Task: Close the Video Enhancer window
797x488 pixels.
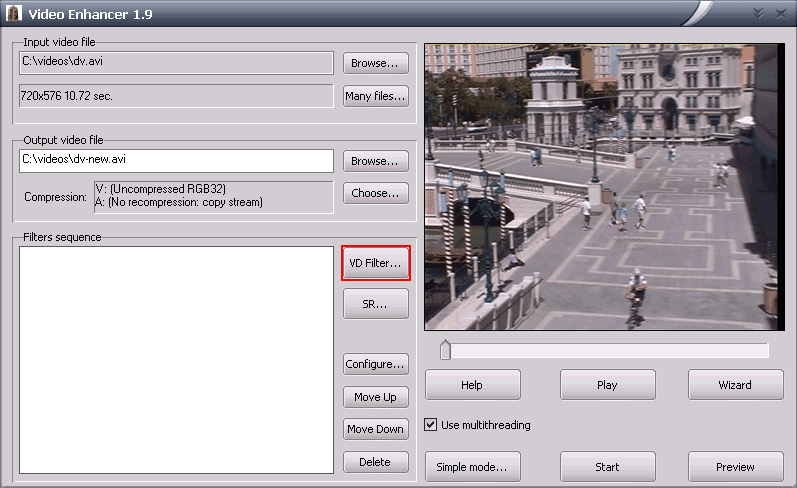Action: click(781, 14)
